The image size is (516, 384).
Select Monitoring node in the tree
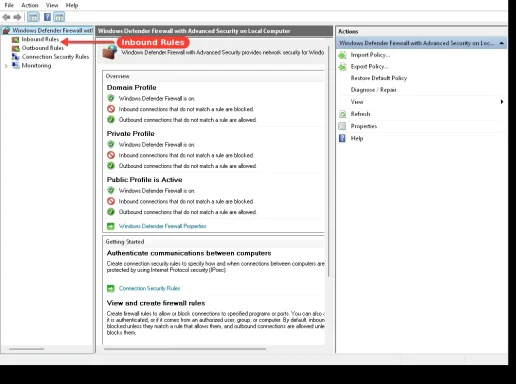coord(36,65)
